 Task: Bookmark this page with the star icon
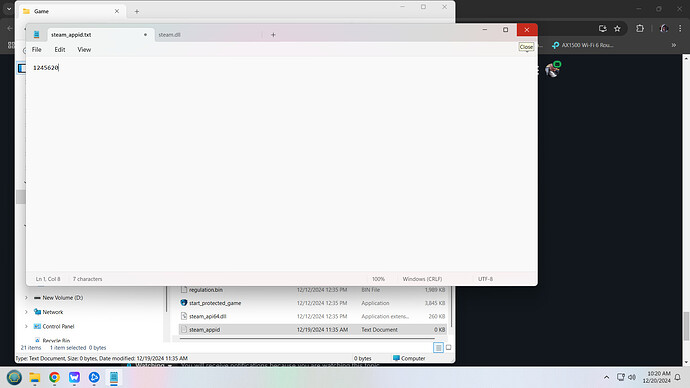(617, 29)
